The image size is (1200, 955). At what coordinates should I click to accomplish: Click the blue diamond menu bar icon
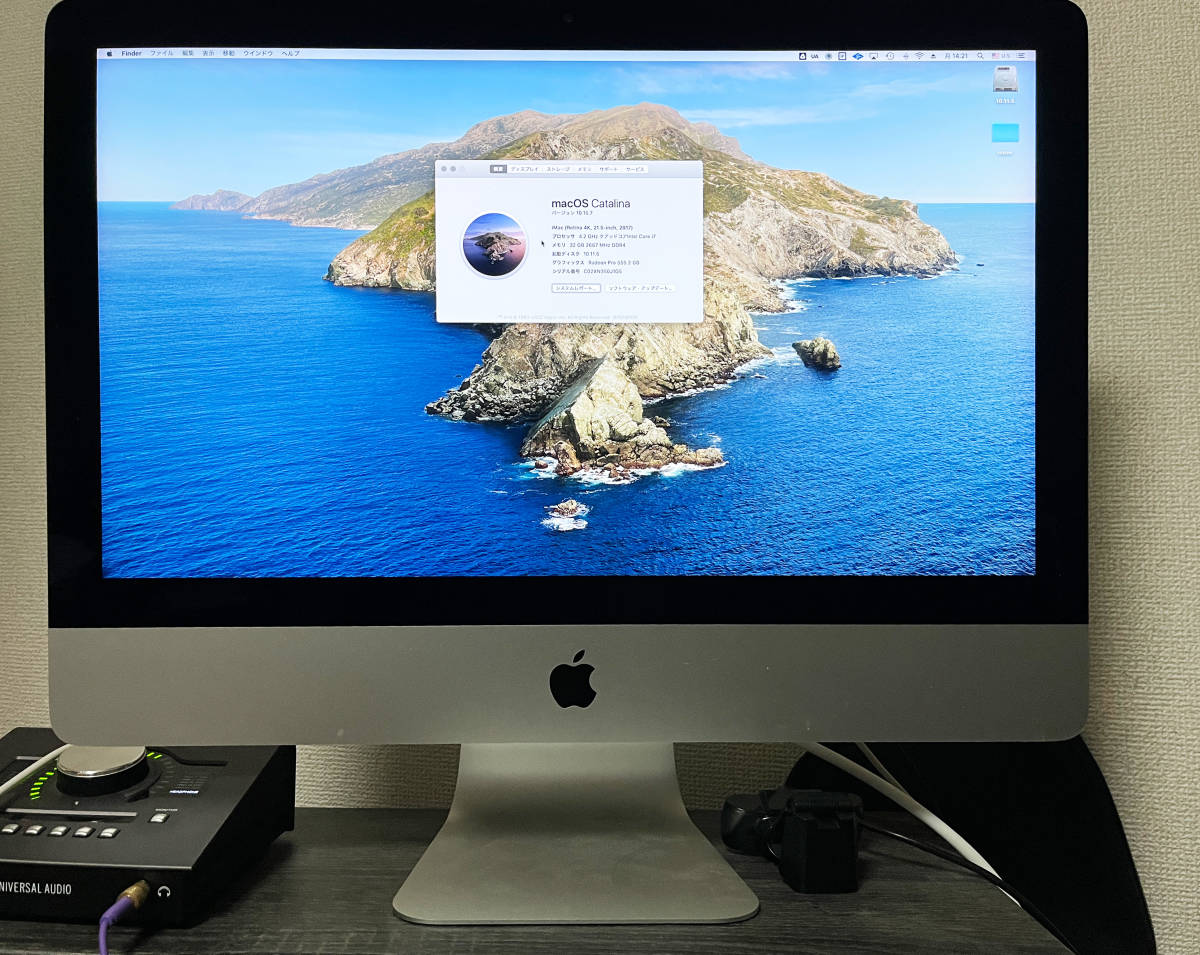[858, 56]
